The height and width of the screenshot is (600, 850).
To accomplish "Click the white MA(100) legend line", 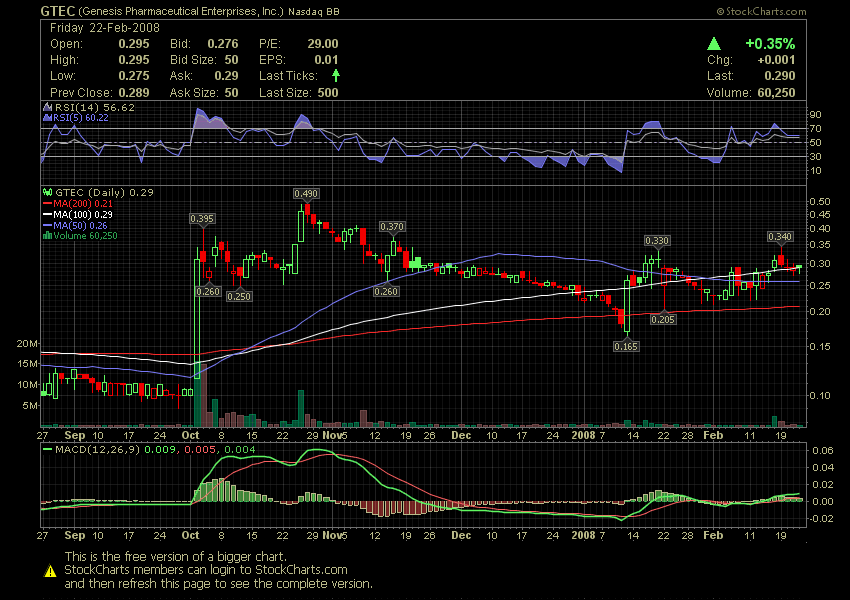I will click(46, 215).
